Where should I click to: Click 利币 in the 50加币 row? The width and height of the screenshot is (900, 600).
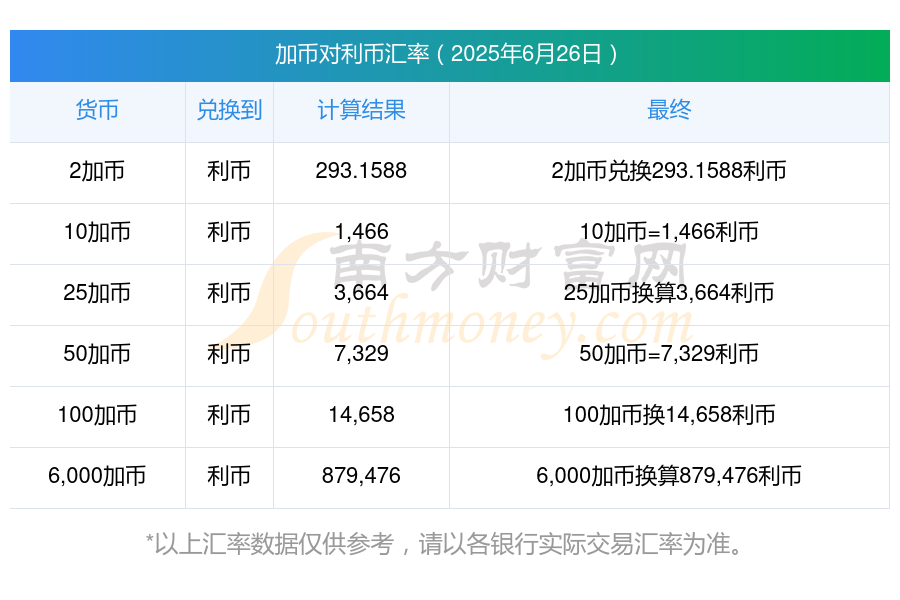click(x=229, y=354)
